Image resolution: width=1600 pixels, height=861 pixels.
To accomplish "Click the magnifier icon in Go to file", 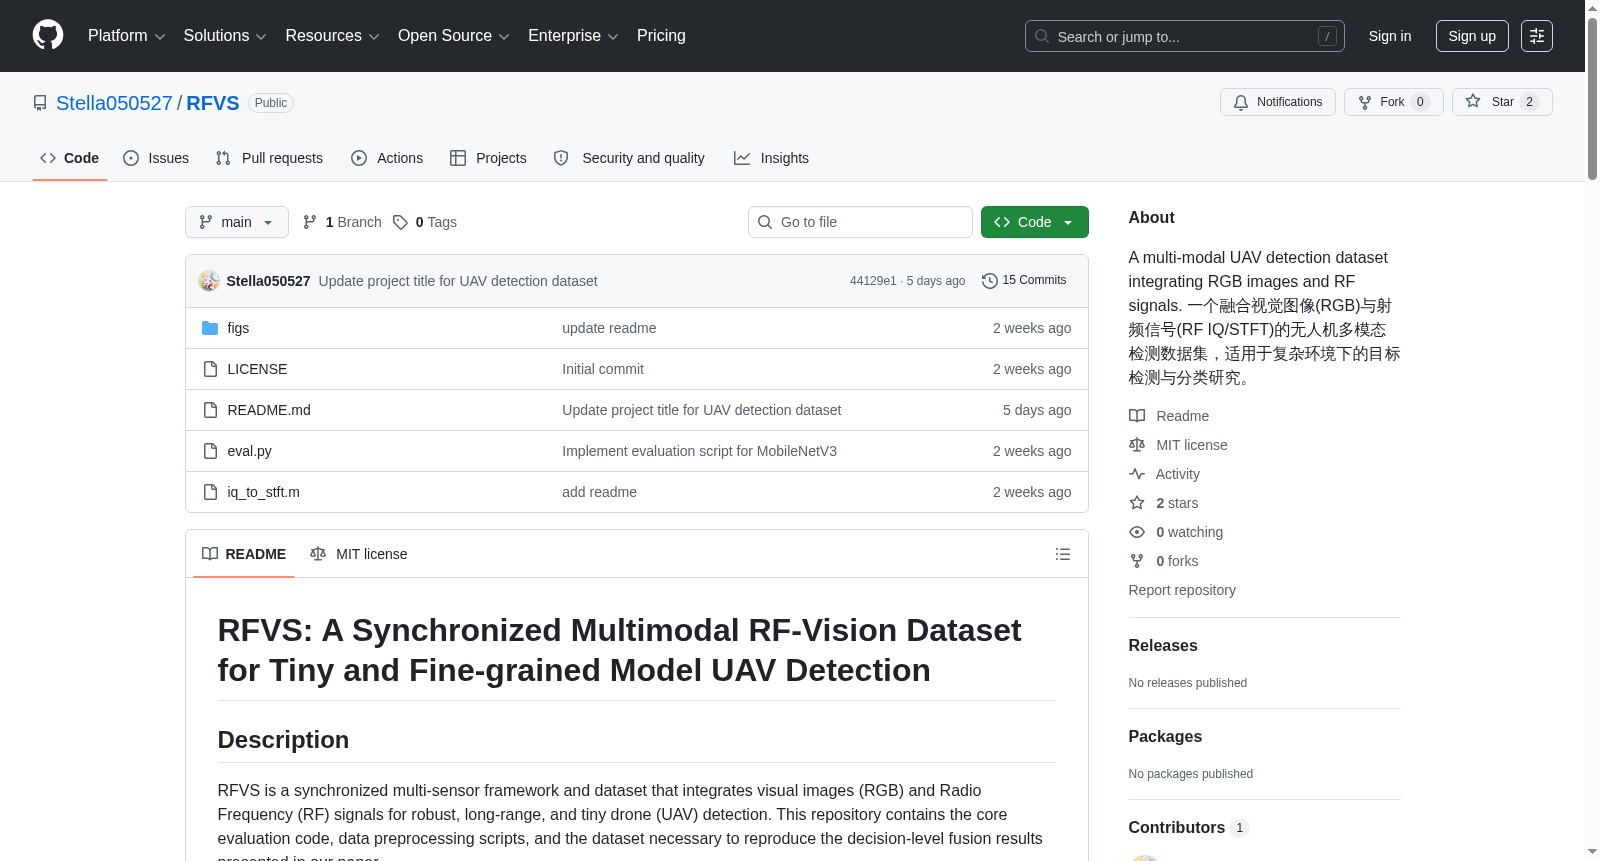I will [765, 222].
